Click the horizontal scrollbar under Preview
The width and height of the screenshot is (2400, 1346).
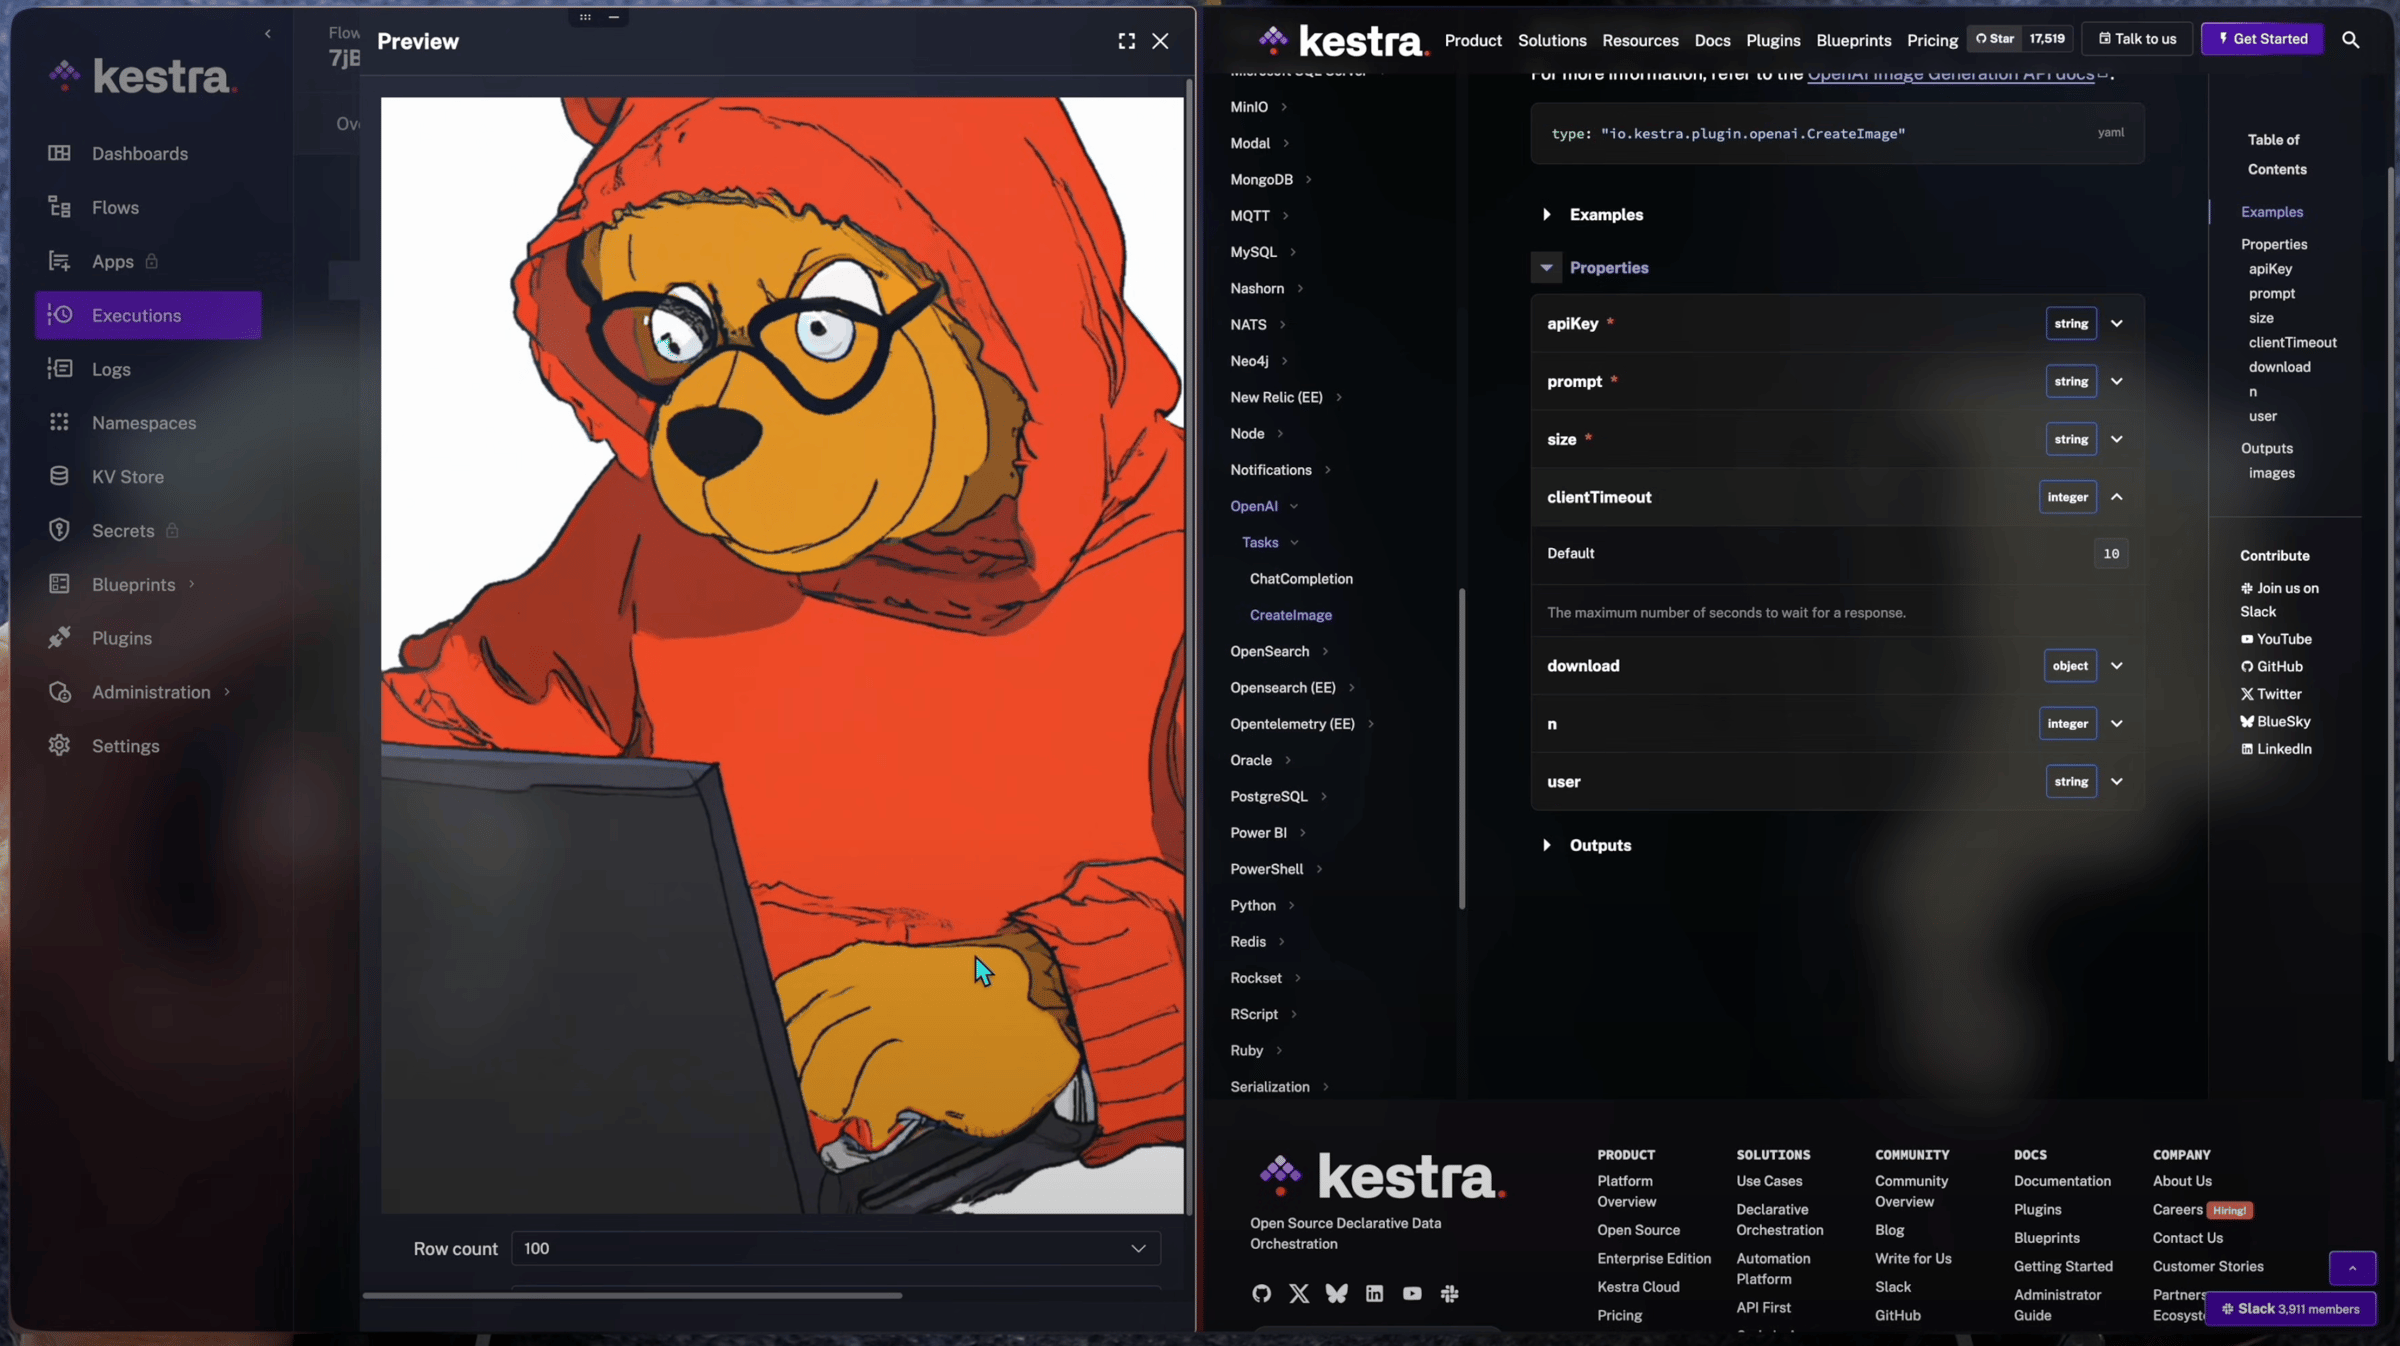[x=632, y=1296]
